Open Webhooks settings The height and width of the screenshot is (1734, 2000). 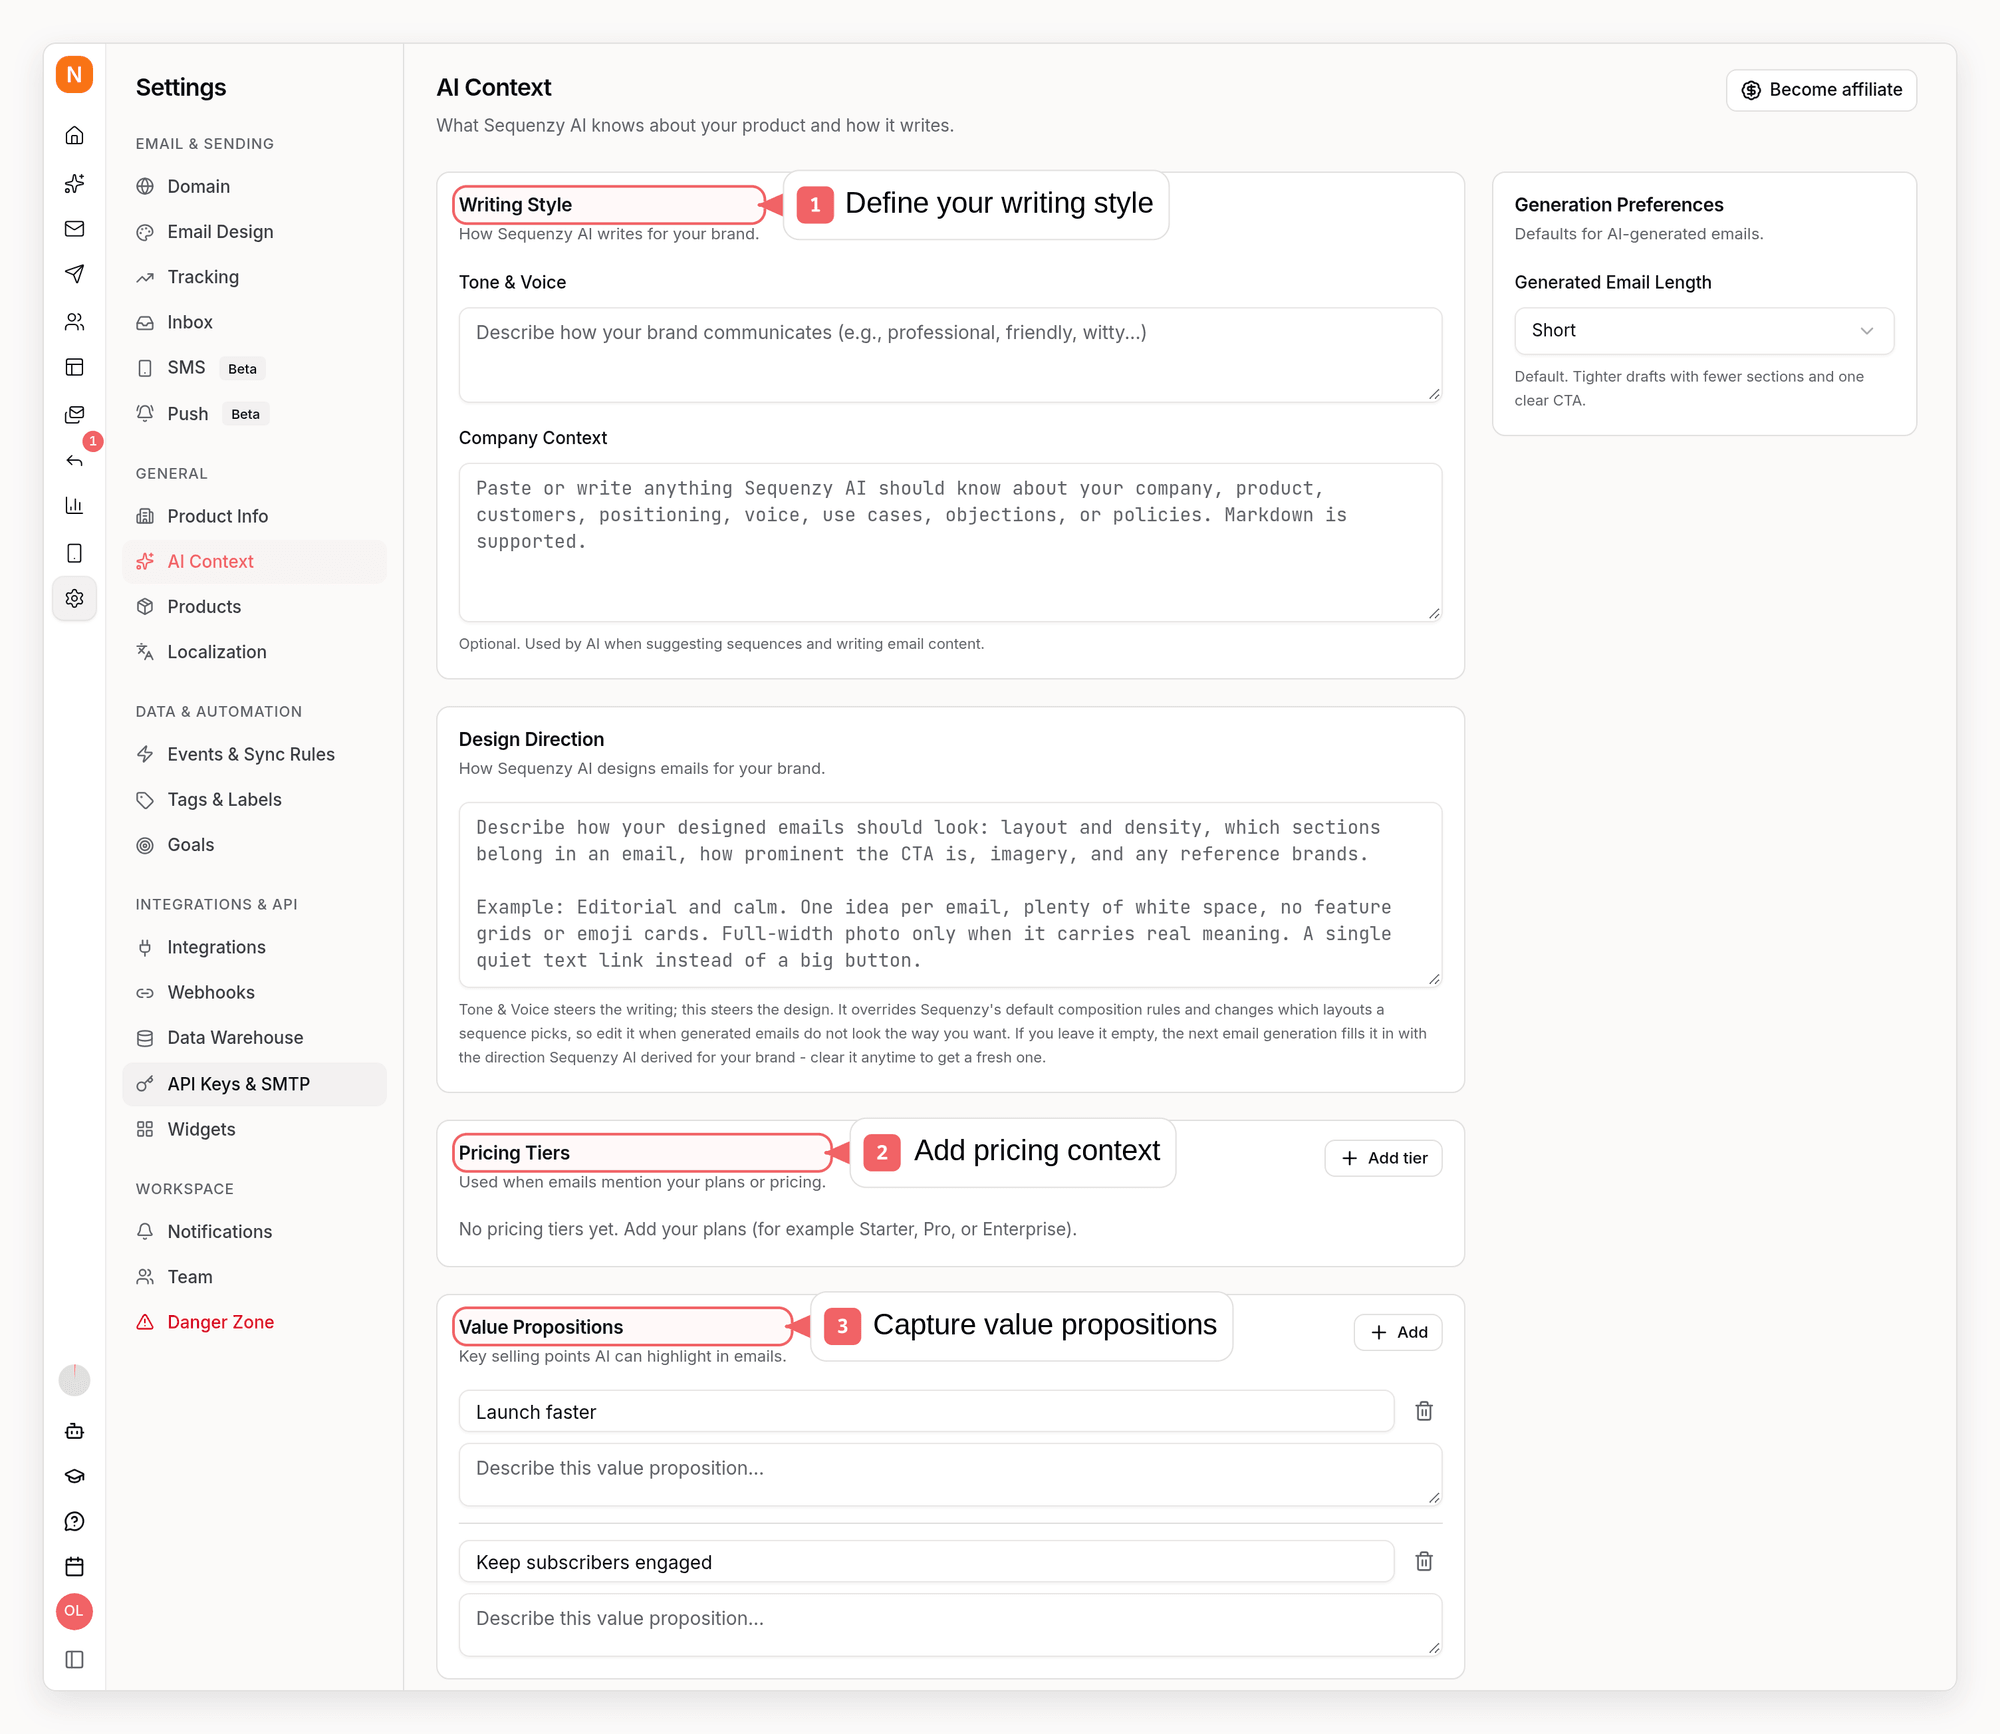coord(254,992)
